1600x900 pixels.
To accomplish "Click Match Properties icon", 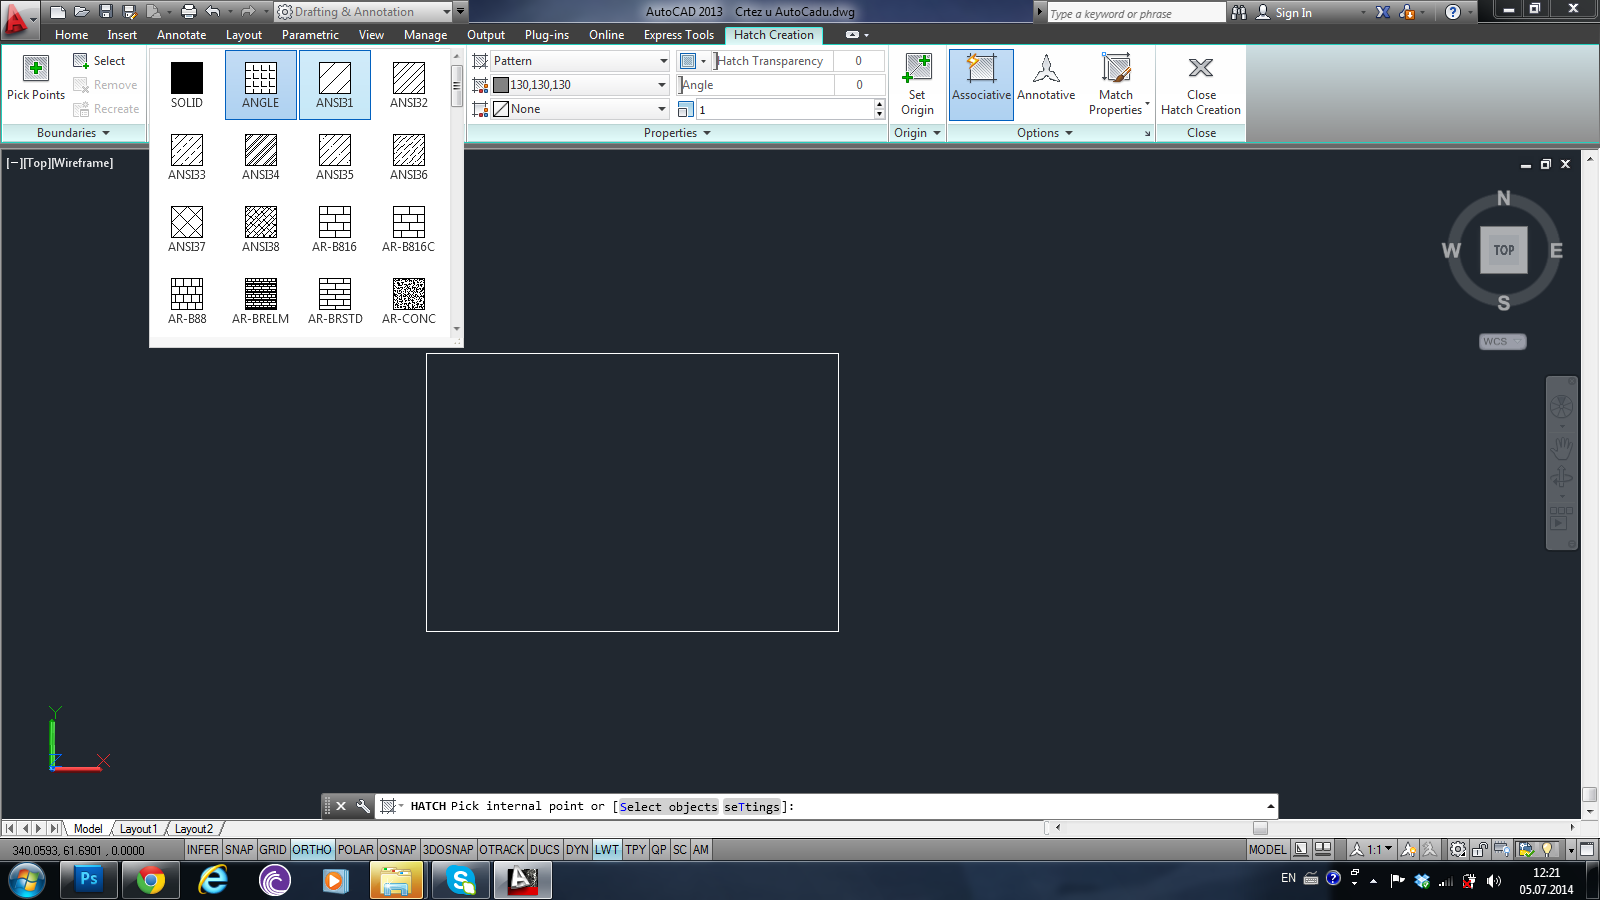I will pos(1115,70).
